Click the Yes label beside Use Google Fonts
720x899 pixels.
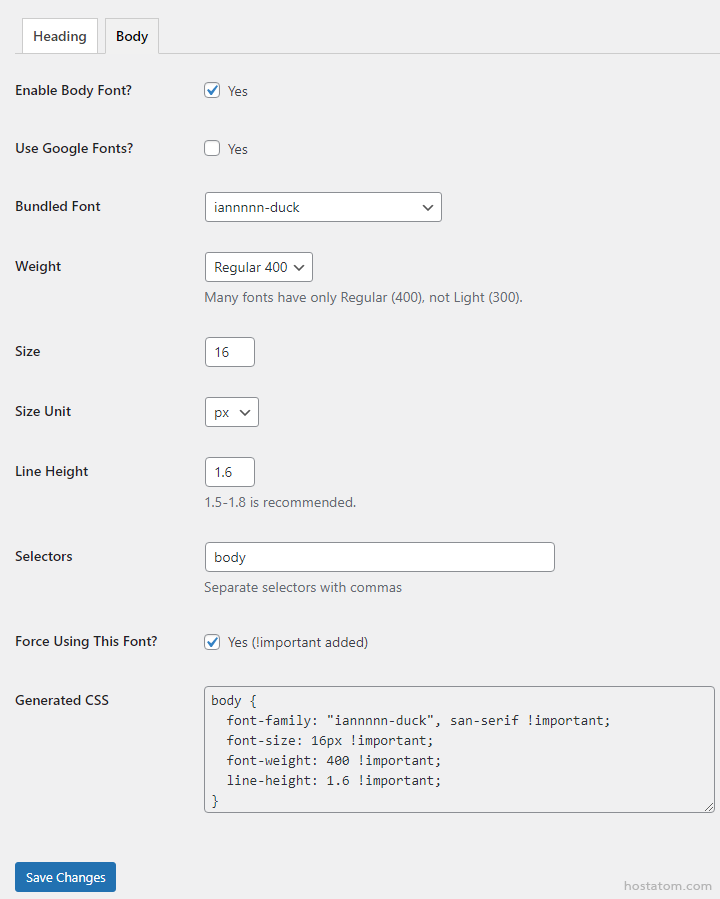click(238, 149)
